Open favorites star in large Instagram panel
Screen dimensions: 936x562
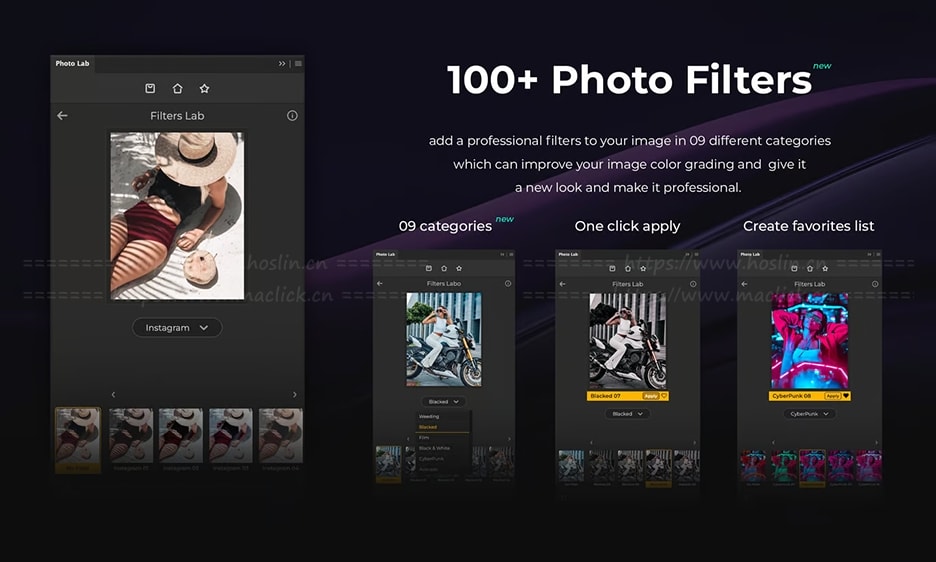(x=204, y=88)
